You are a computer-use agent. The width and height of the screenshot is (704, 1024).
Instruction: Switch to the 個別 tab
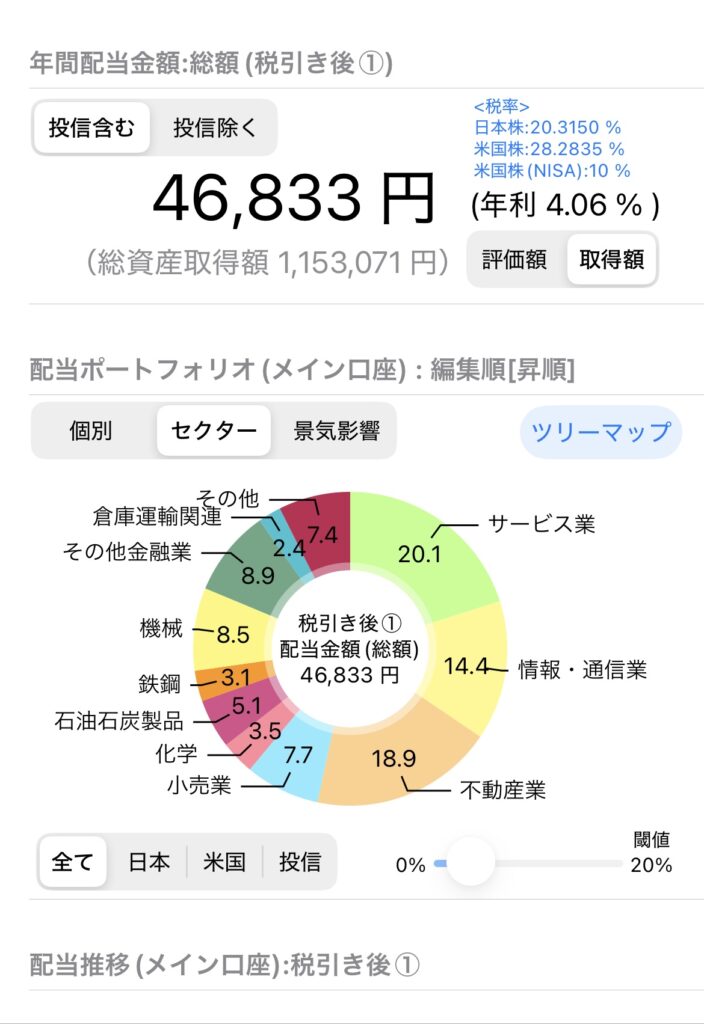point(91,431)
